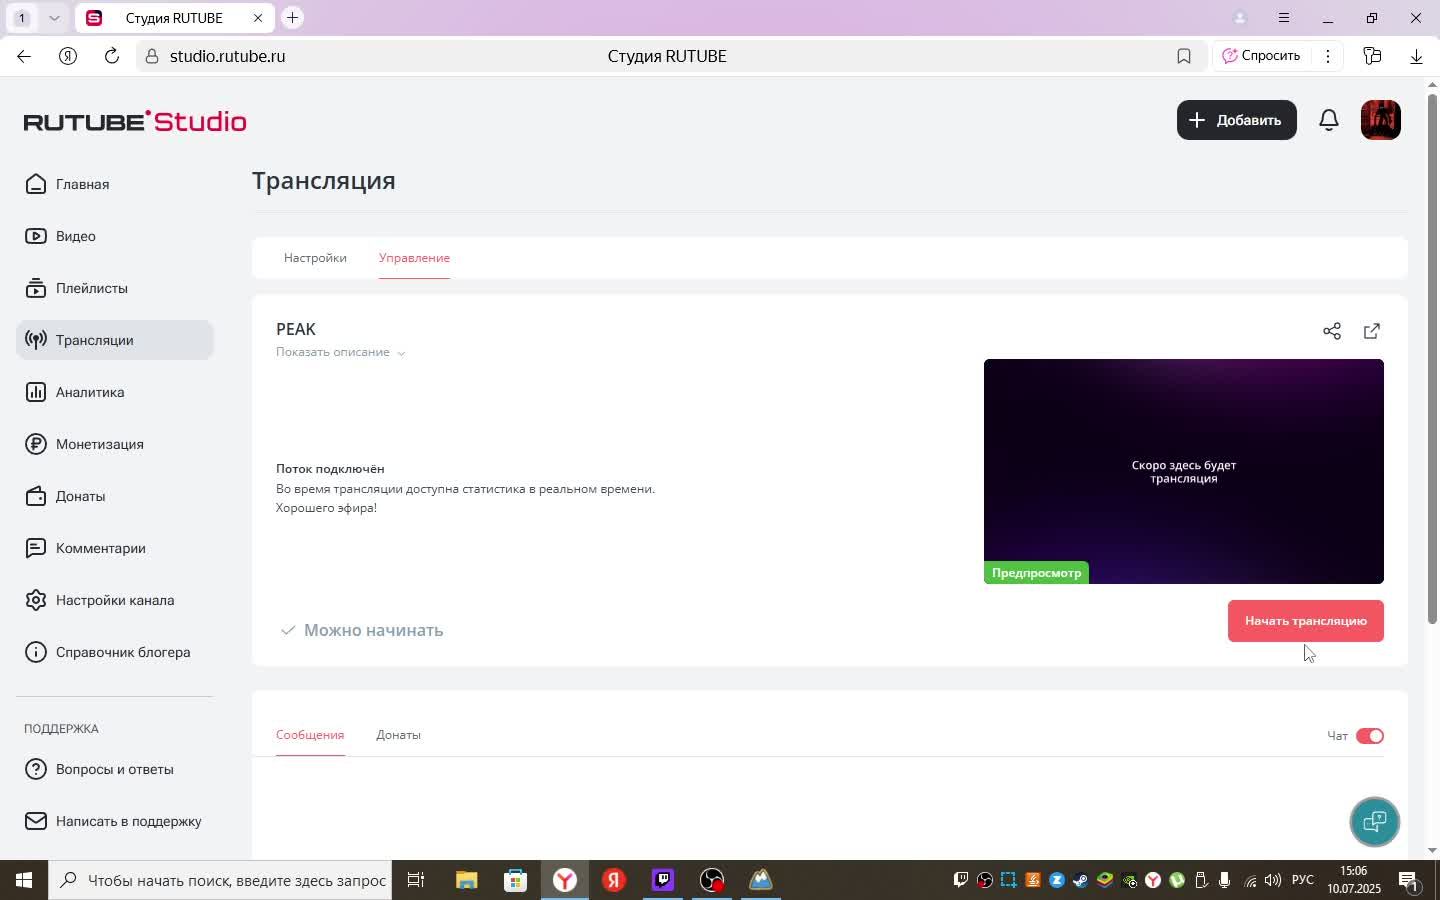Click the Спросить assistant button
This screenshot has height=900, width=1440.
1261,56
